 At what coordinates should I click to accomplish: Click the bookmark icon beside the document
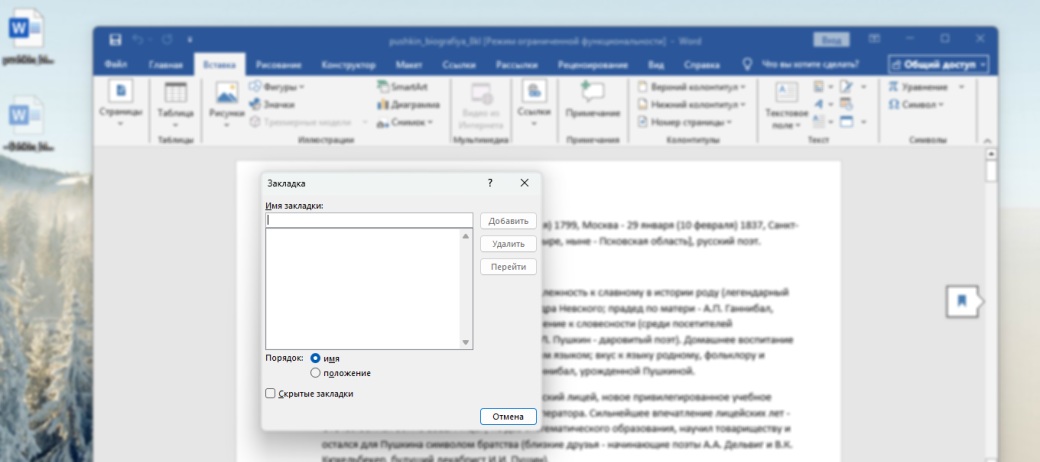(961, 300)
